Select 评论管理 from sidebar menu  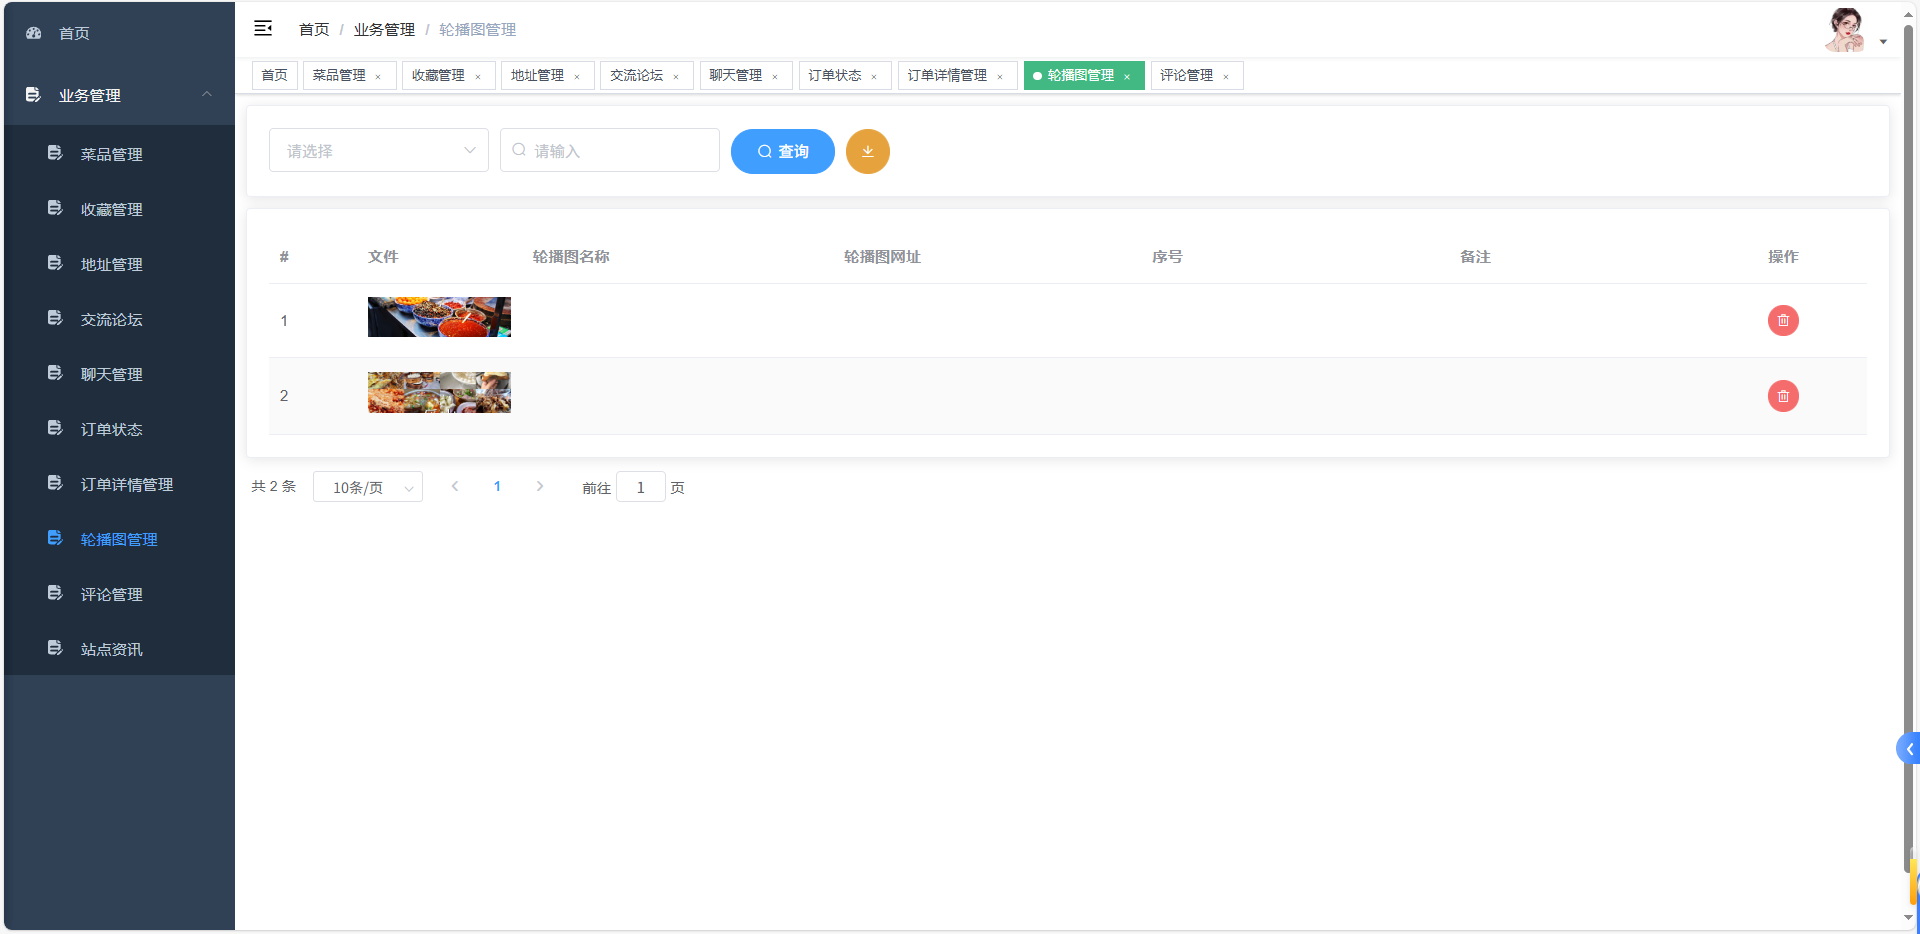point(112,593)
